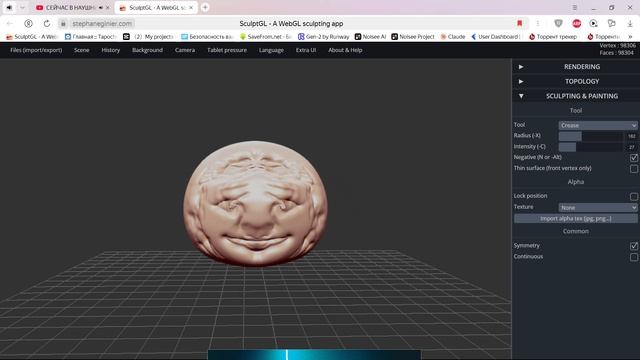Click the sculpted face model
This screenshot has width=640, height=360.
[x=255, y=203]
